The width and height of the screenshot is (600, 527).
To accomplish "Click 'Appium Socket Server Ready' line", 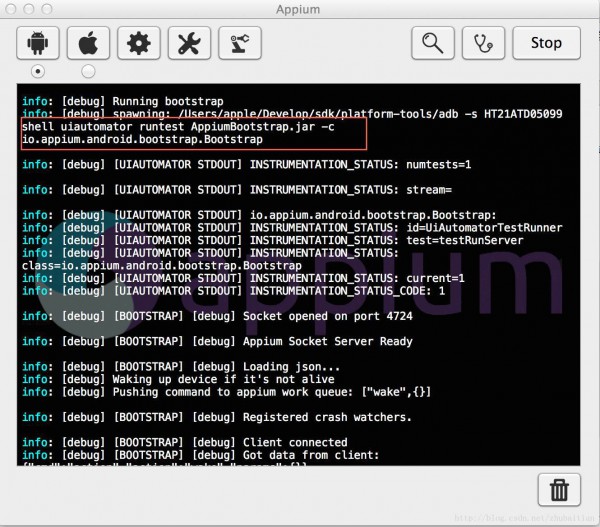I will coord(217,341).
